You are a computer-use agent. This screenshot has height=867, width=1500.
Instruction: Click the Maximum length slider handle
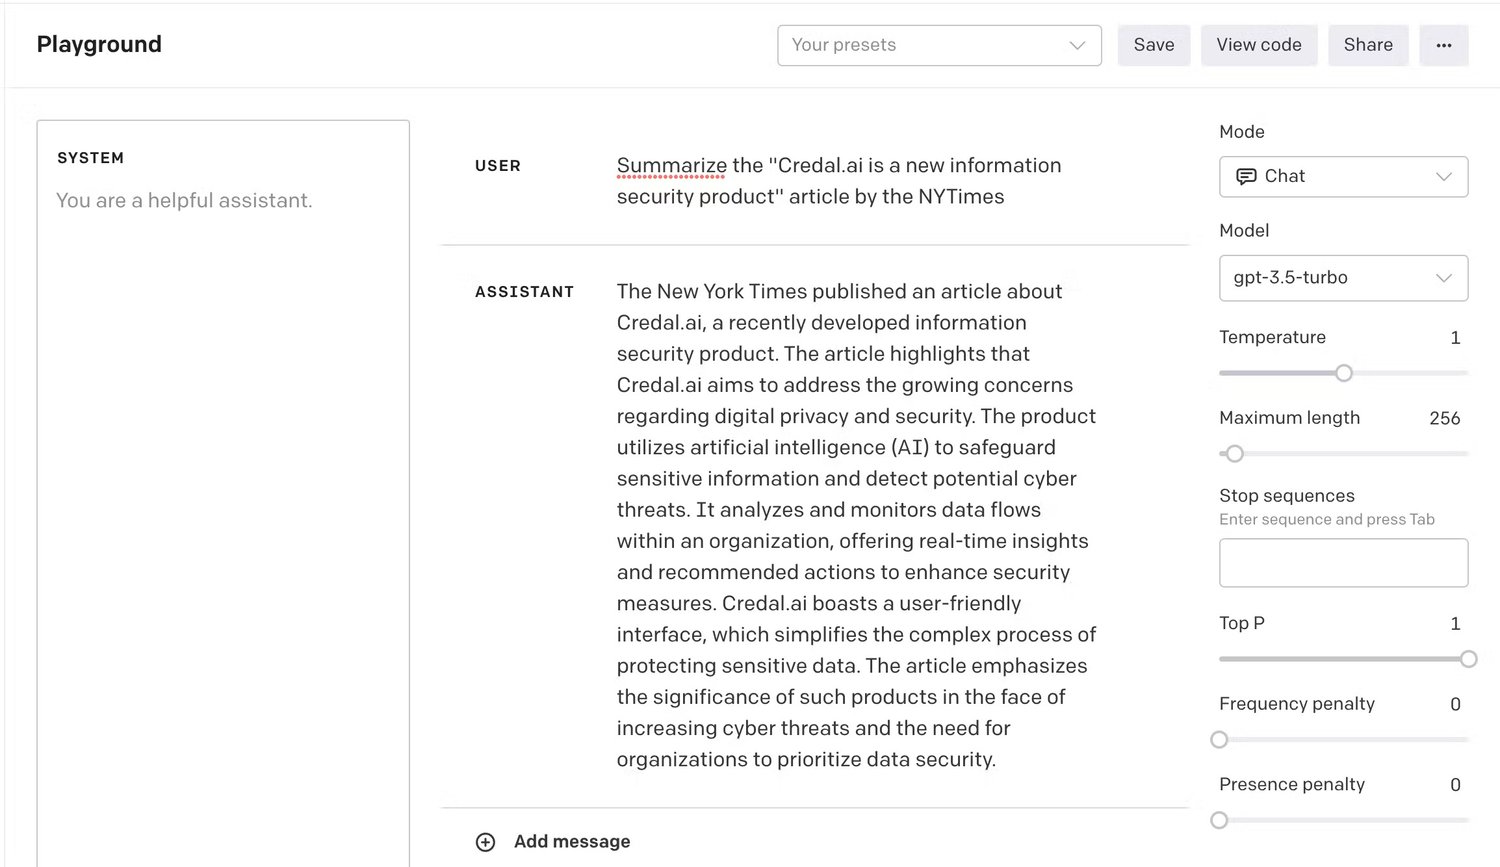pyautogui.click(x=1235, y=454)
